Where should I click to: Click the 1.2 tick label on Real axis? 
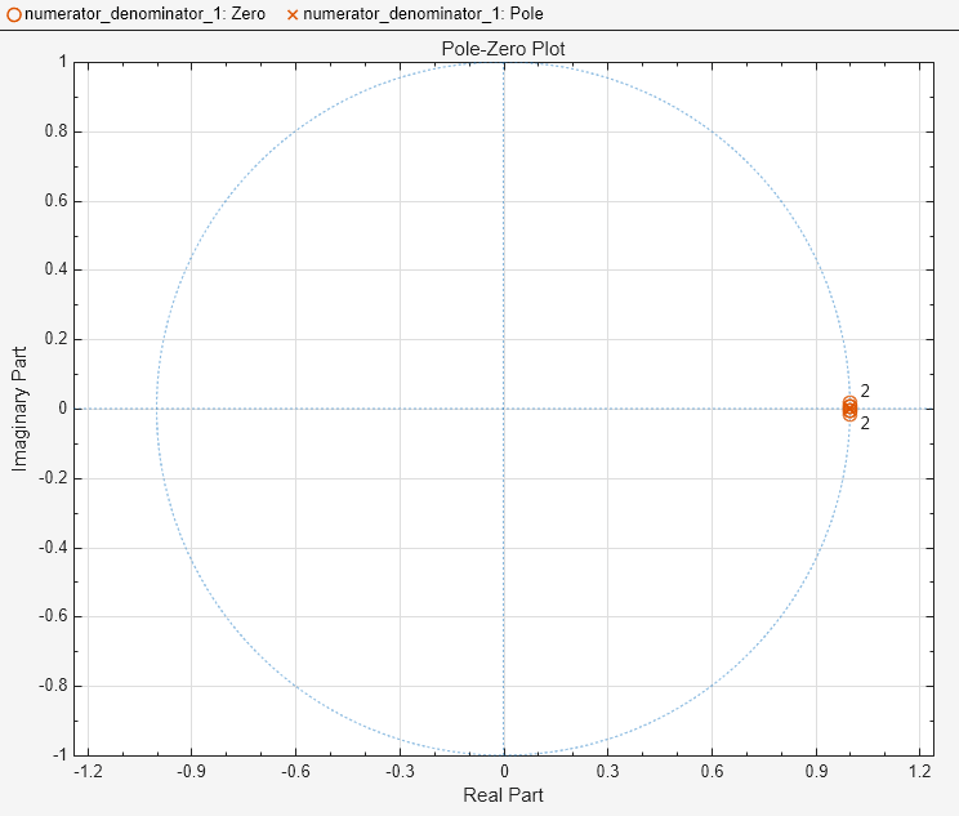tap(920, 771)
